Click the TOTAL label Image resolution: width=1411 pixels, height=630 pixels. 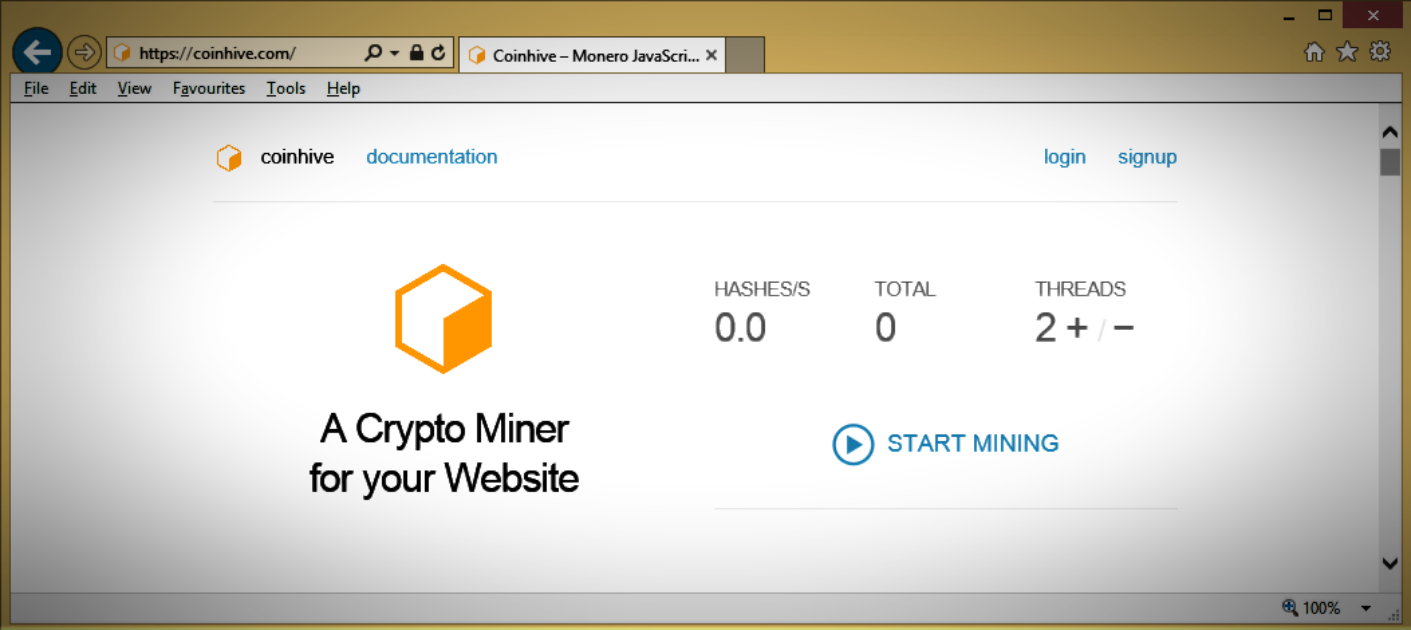(905, 289)
